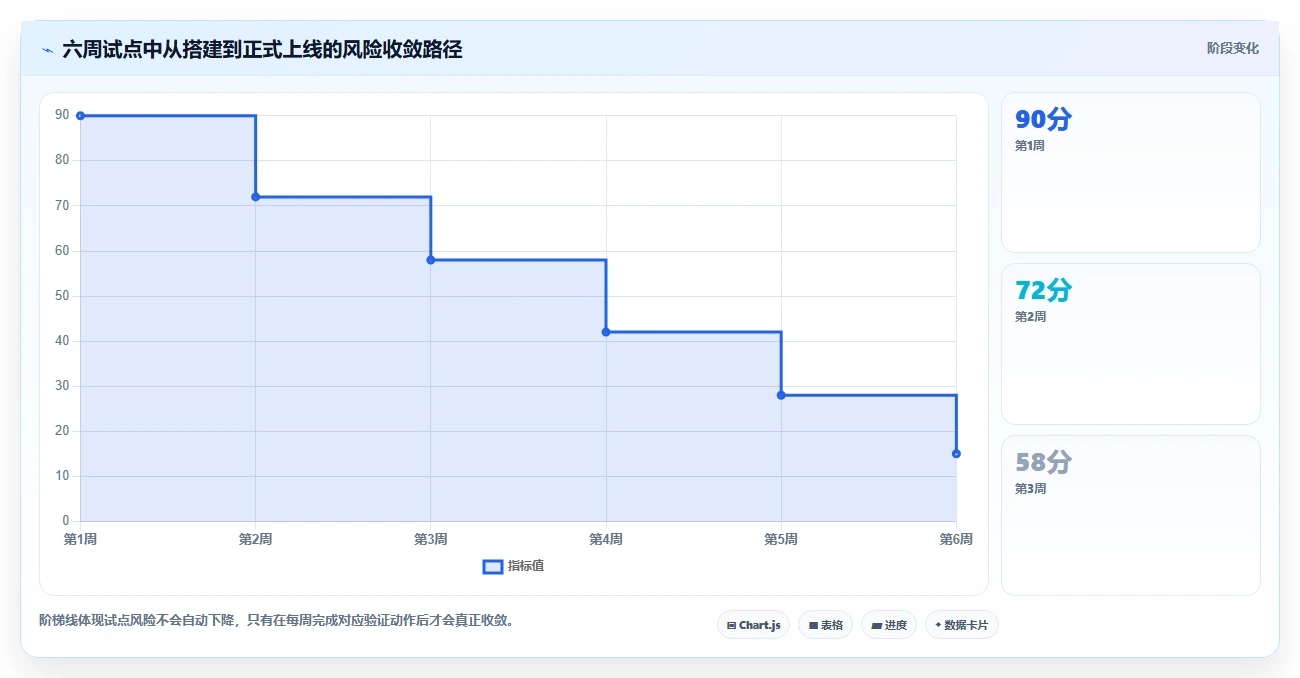This screenshot has width=1300, height=678.
Task: Click the 第3周 x-axis label
Action: click(431, 540)
